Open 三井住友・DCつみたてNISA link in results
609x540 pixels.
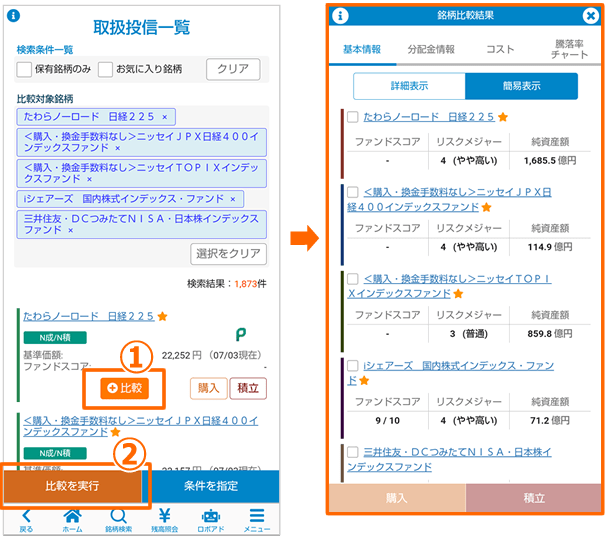[x=449, y=459]
